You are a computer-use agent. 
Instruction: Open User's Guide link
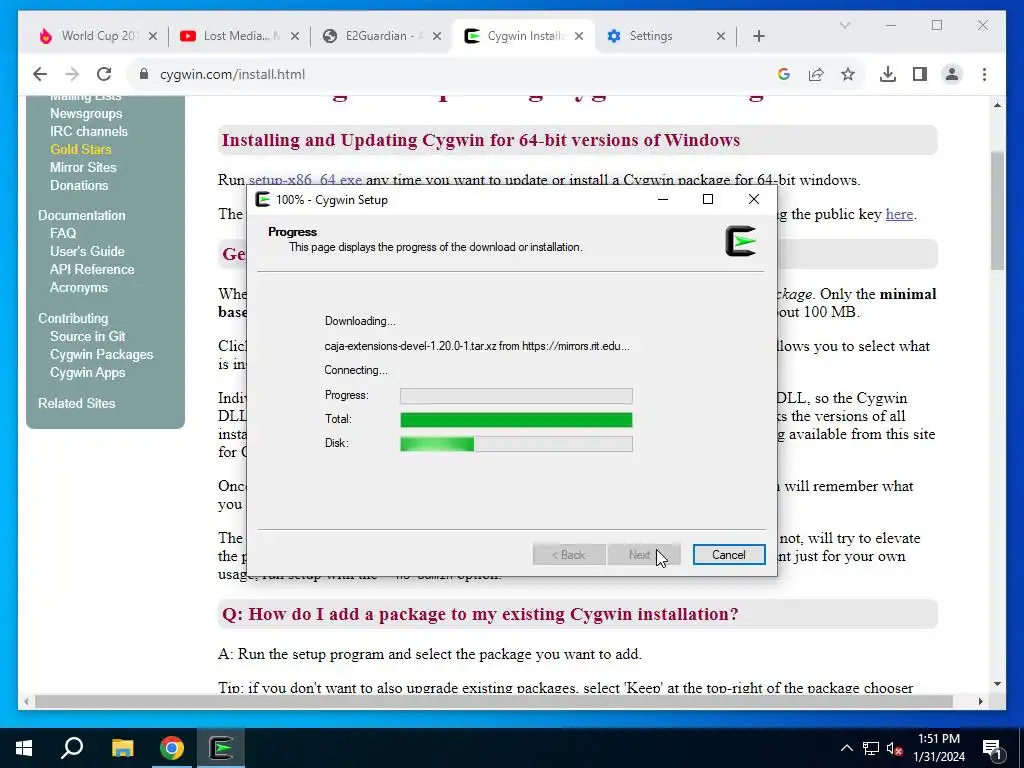click(87, 251)
